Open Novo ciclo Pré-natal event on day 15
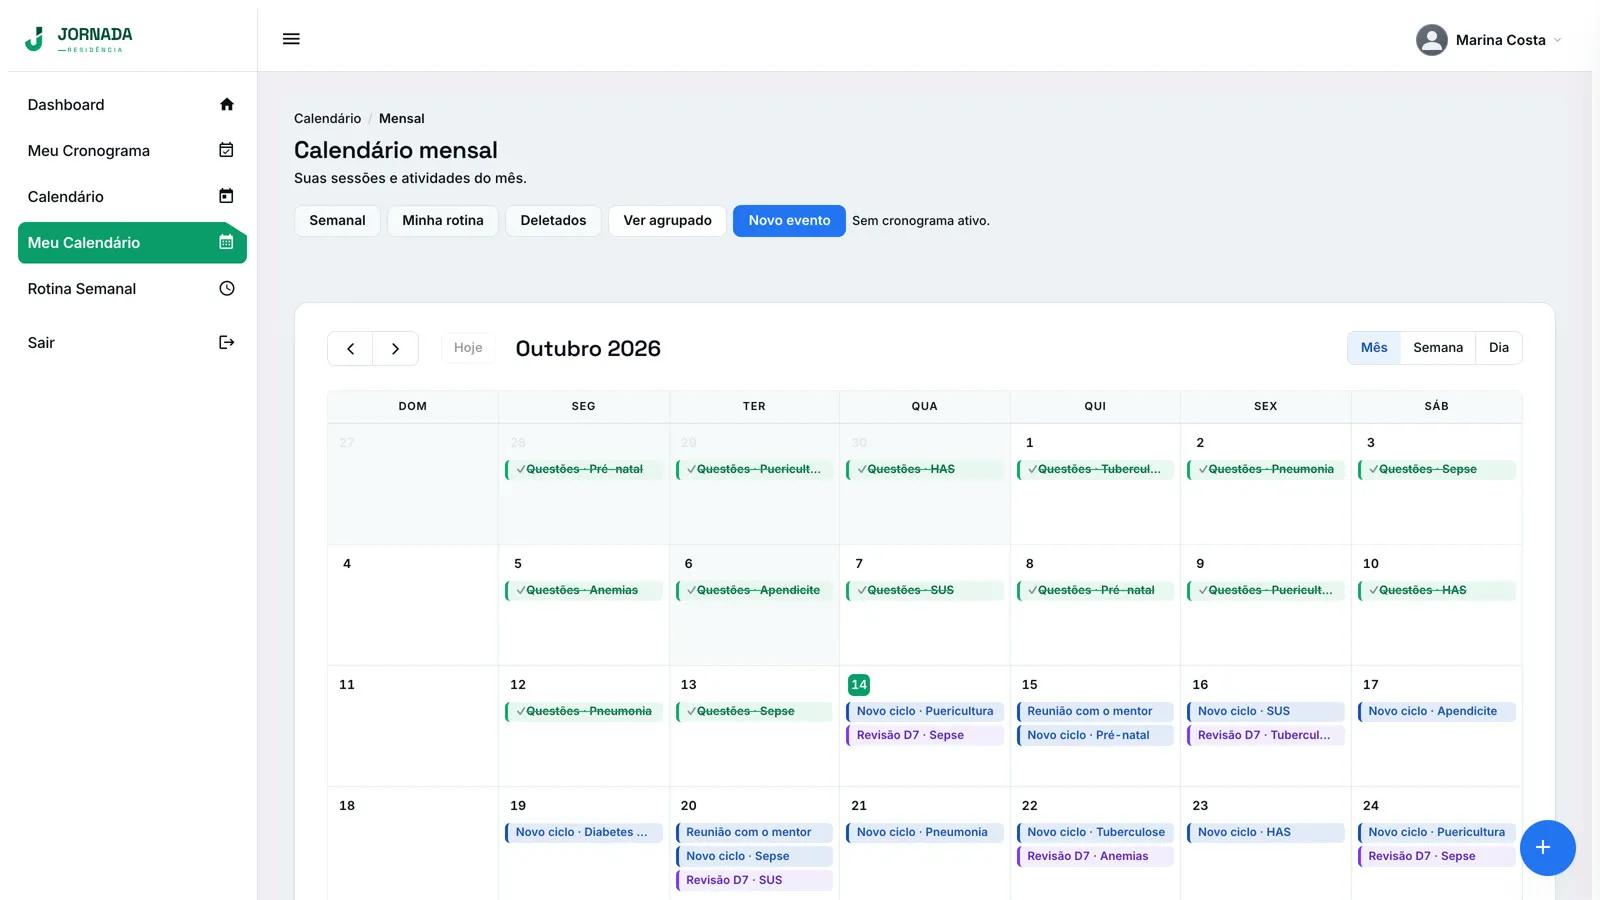Image resolution: width=1600 pixels, height=900 pixels. (x=1096, y=735)
